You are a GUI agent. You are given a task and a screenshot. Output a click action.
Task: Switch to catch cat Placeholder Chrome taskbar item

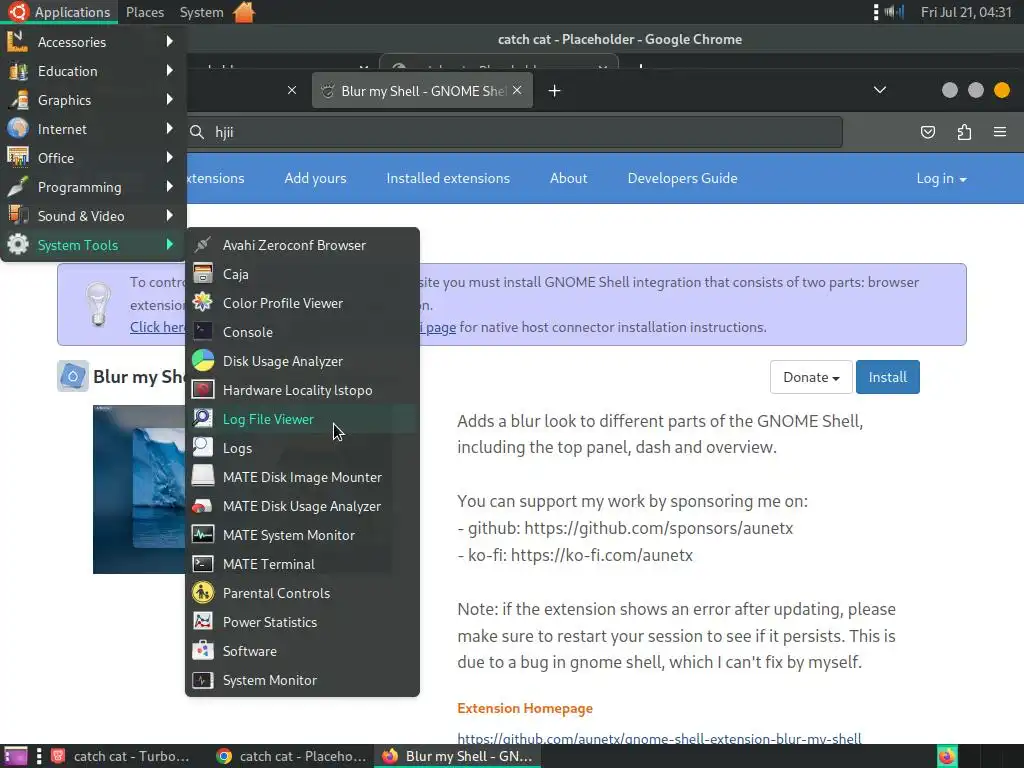click(x=293, y=756)
